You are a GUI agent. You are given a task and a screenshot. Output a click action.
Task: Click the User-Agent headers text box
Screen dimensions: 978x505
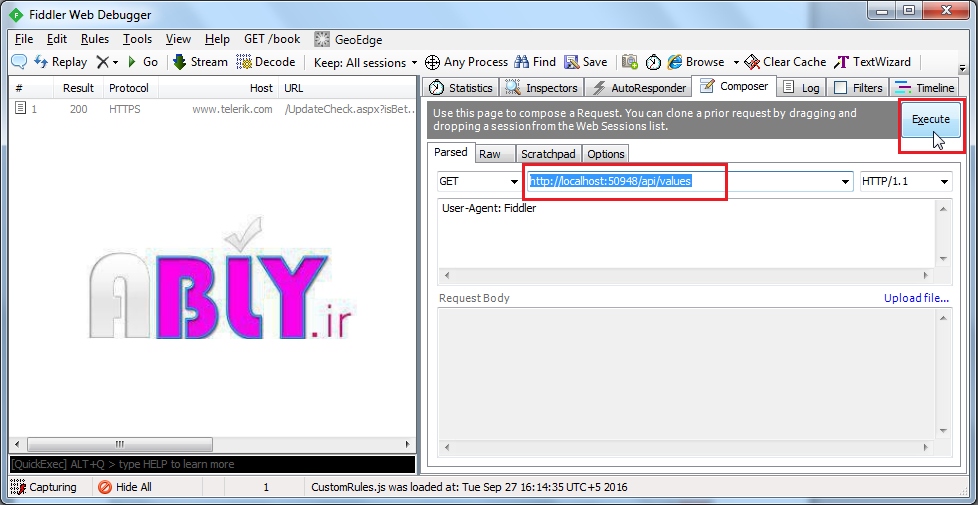(x=685, y=233)
